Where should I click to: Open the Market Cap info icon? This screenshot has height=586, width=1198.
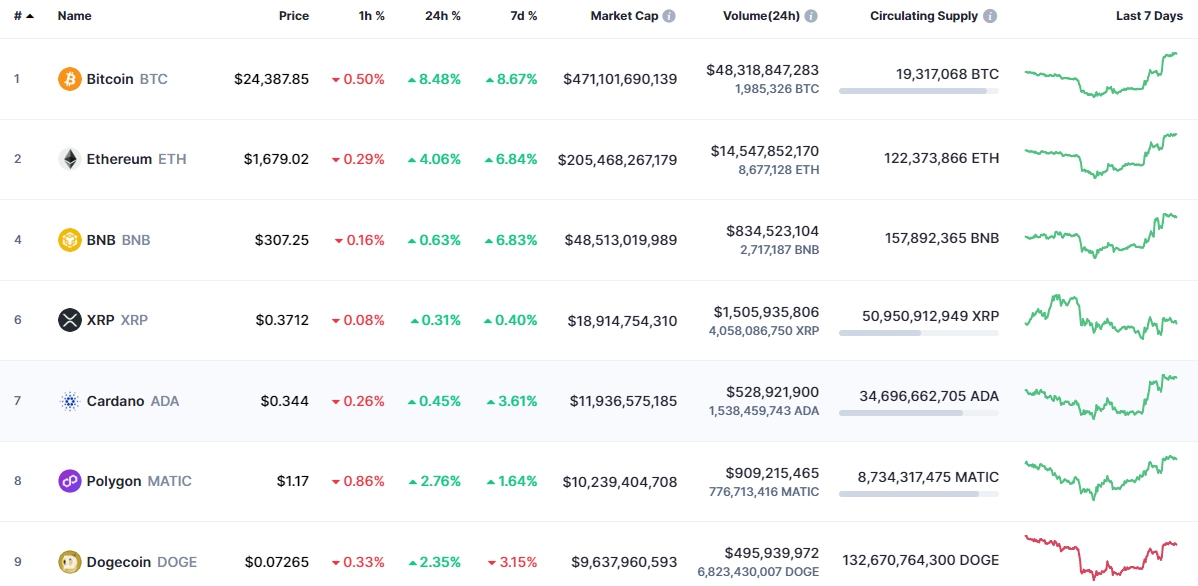point(669,16)
